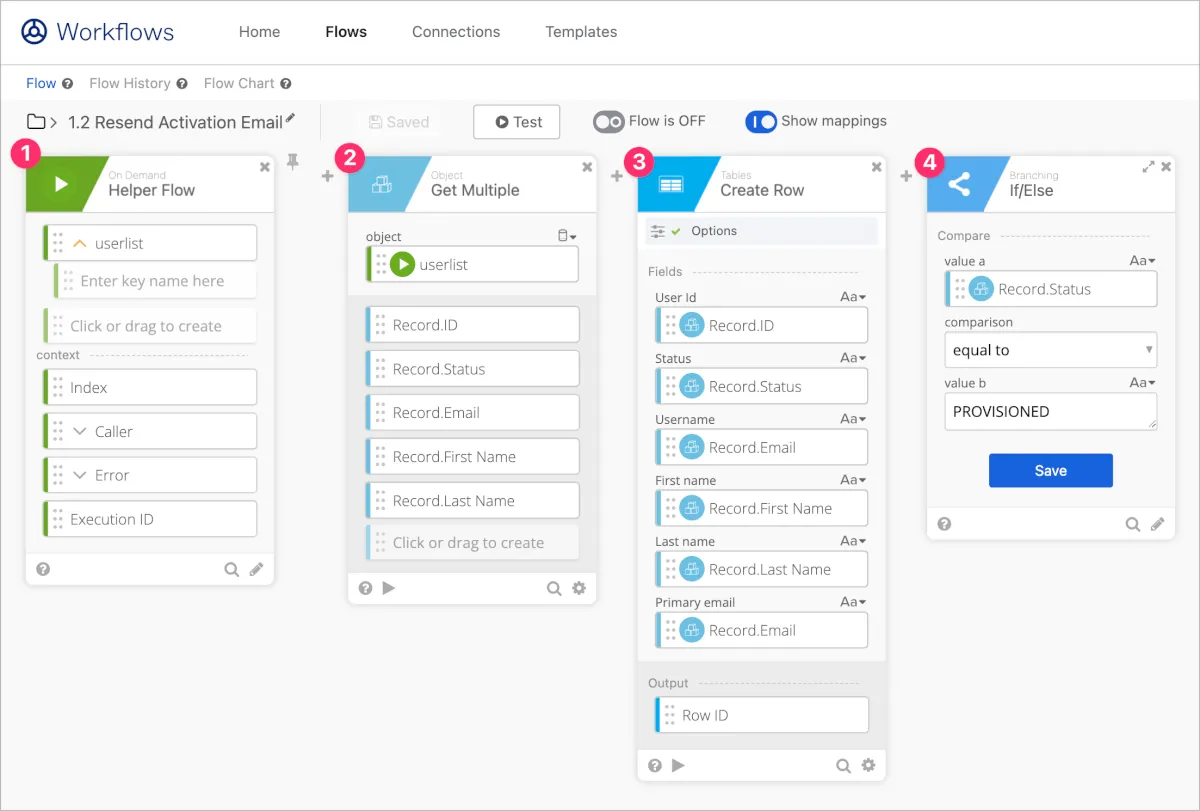Screen dimensions: 1200x811
Task: Open the Flows menu
Action: 346,32
